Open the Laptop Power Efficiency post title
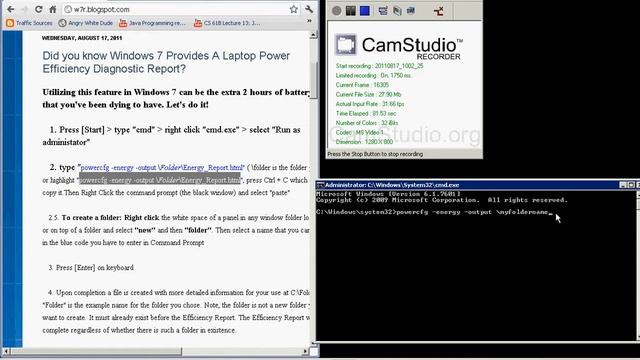The width and height of the screenshot is (640, 360). [x=166, y=62]
